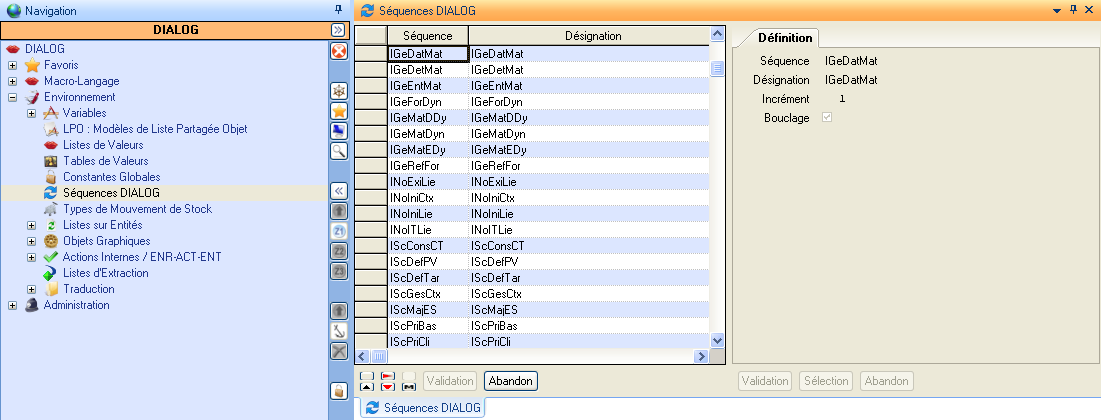Click the Abandon button below the grid

point(511,381)
